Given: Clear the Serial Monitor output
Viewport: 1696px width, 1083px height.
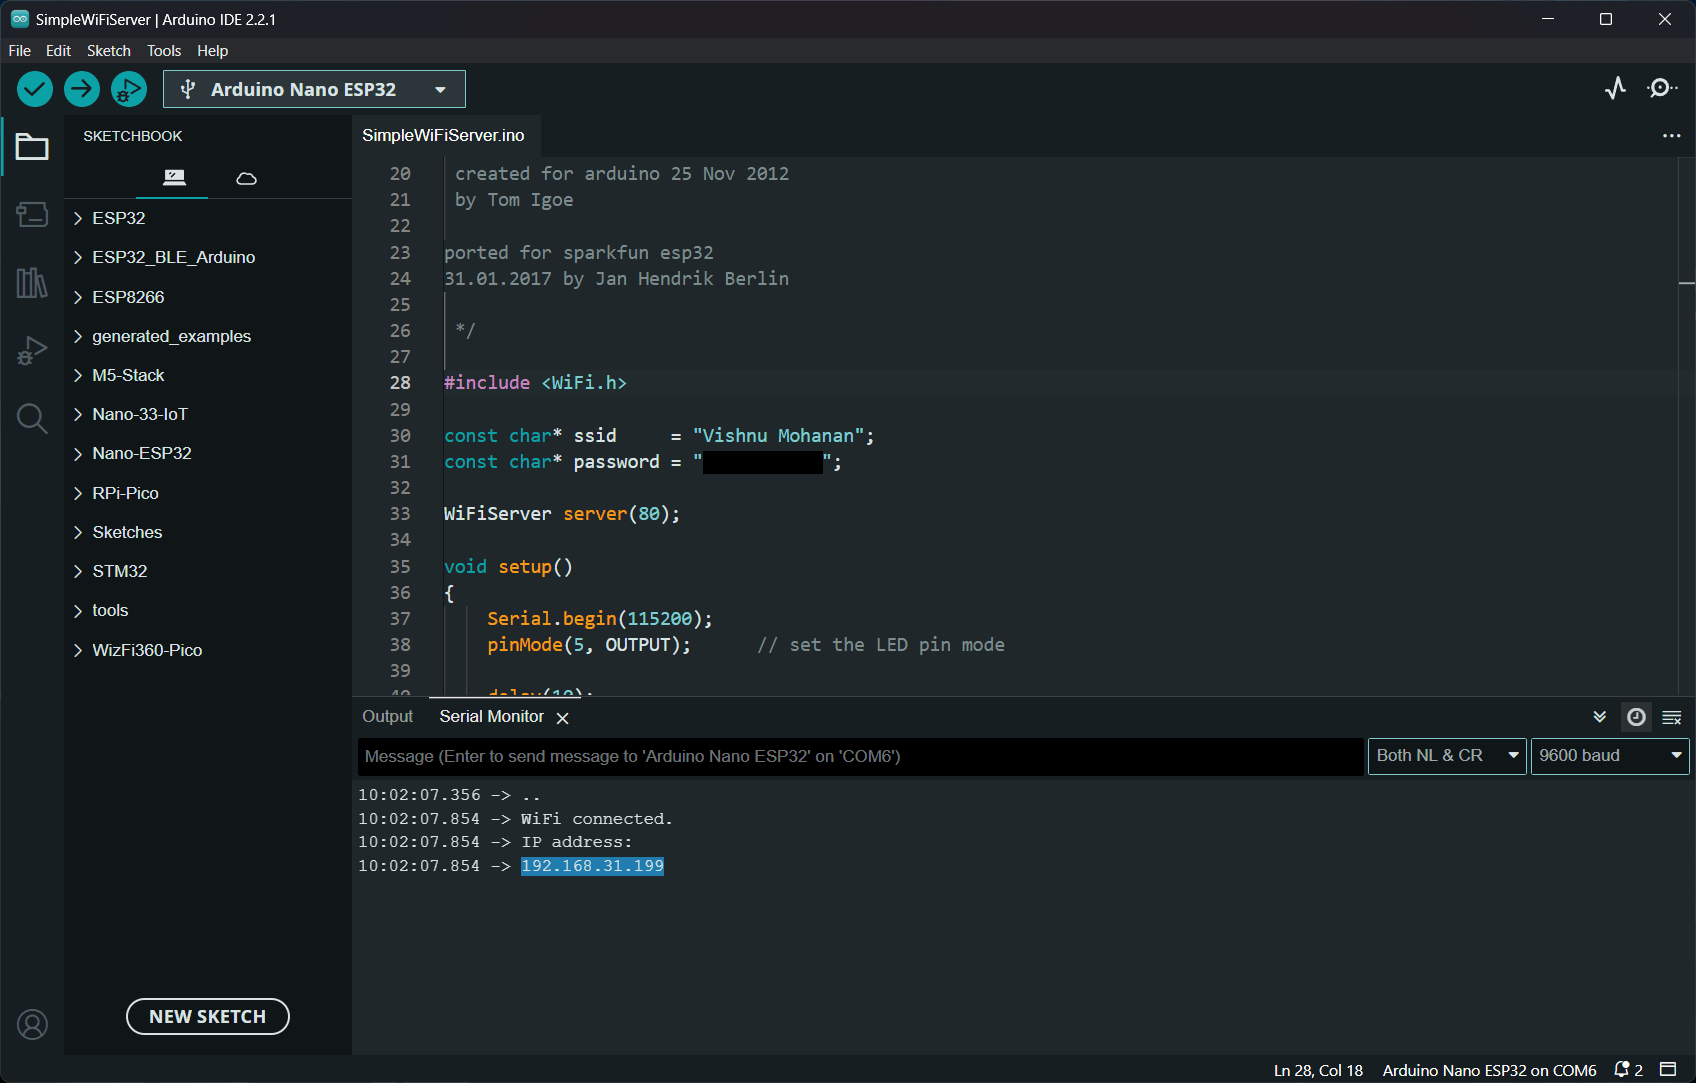Looking at the screenshot, I should click(1672, 718).
